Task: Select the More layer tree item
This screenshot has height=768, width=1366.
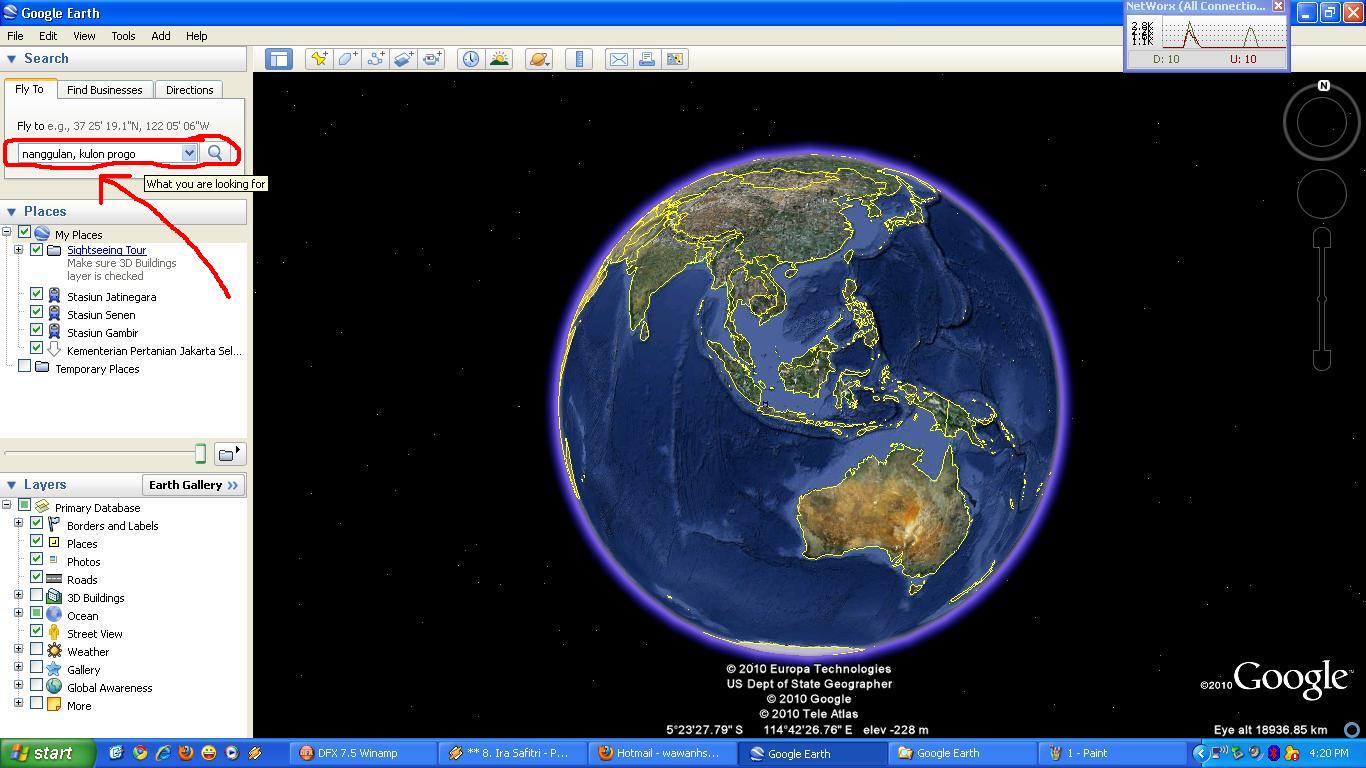Action: (79, 705)
